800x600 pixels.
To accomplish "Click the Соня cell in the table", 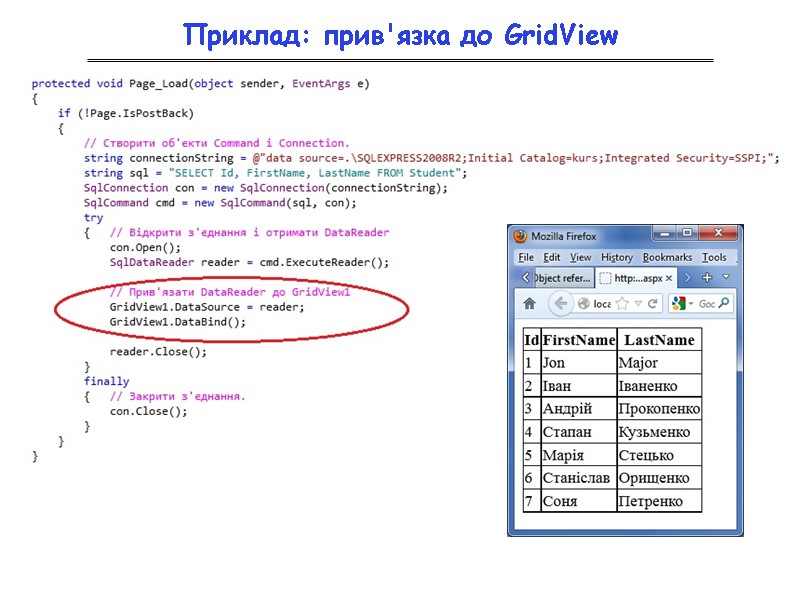I will click(579, 501).
